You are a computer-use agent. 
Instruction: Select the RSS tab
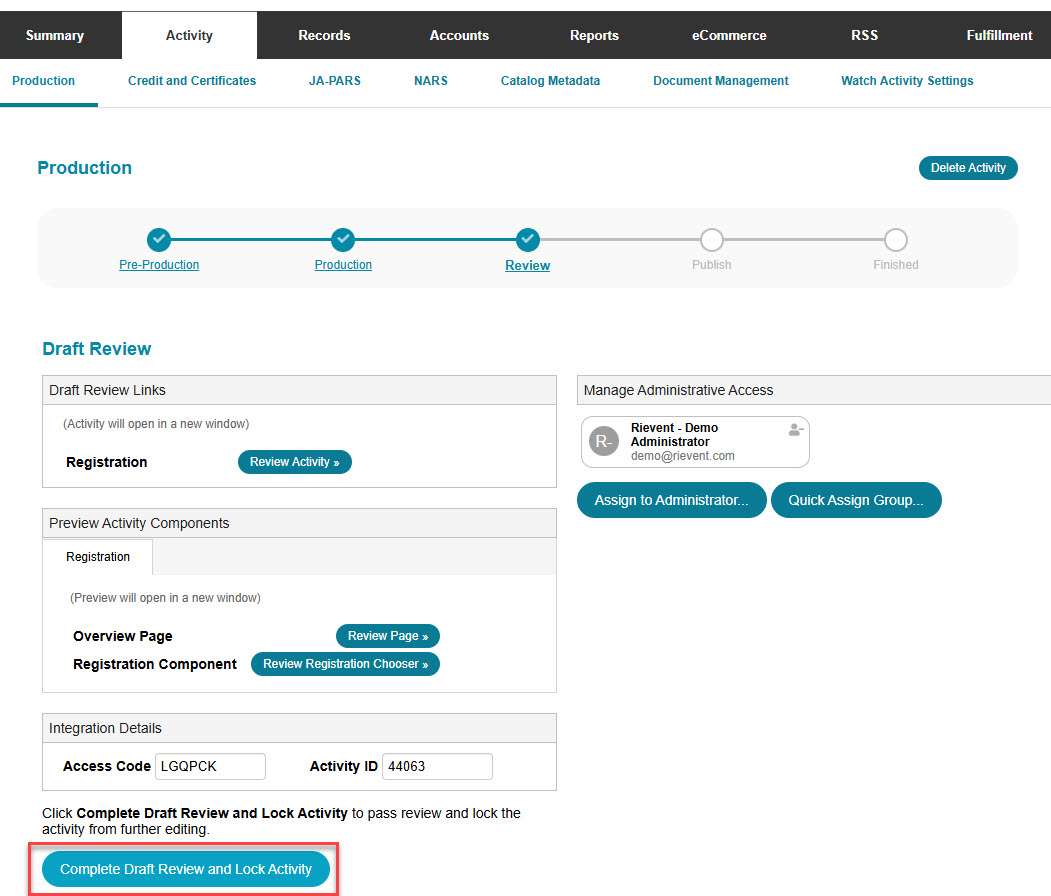pos(864,36)
